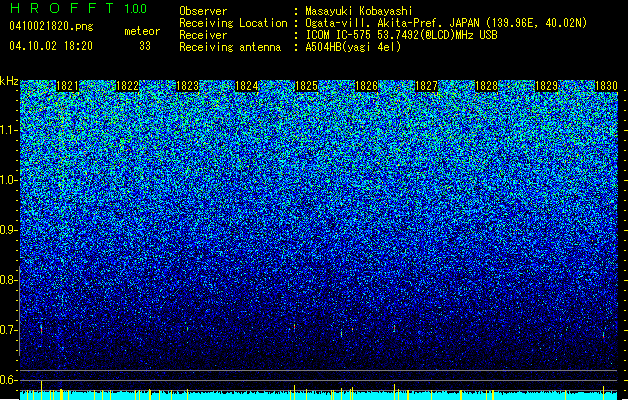Click the meteor echo just before 1830
Image resolution: width=629 pixels, height=400 pixels.
603,334
